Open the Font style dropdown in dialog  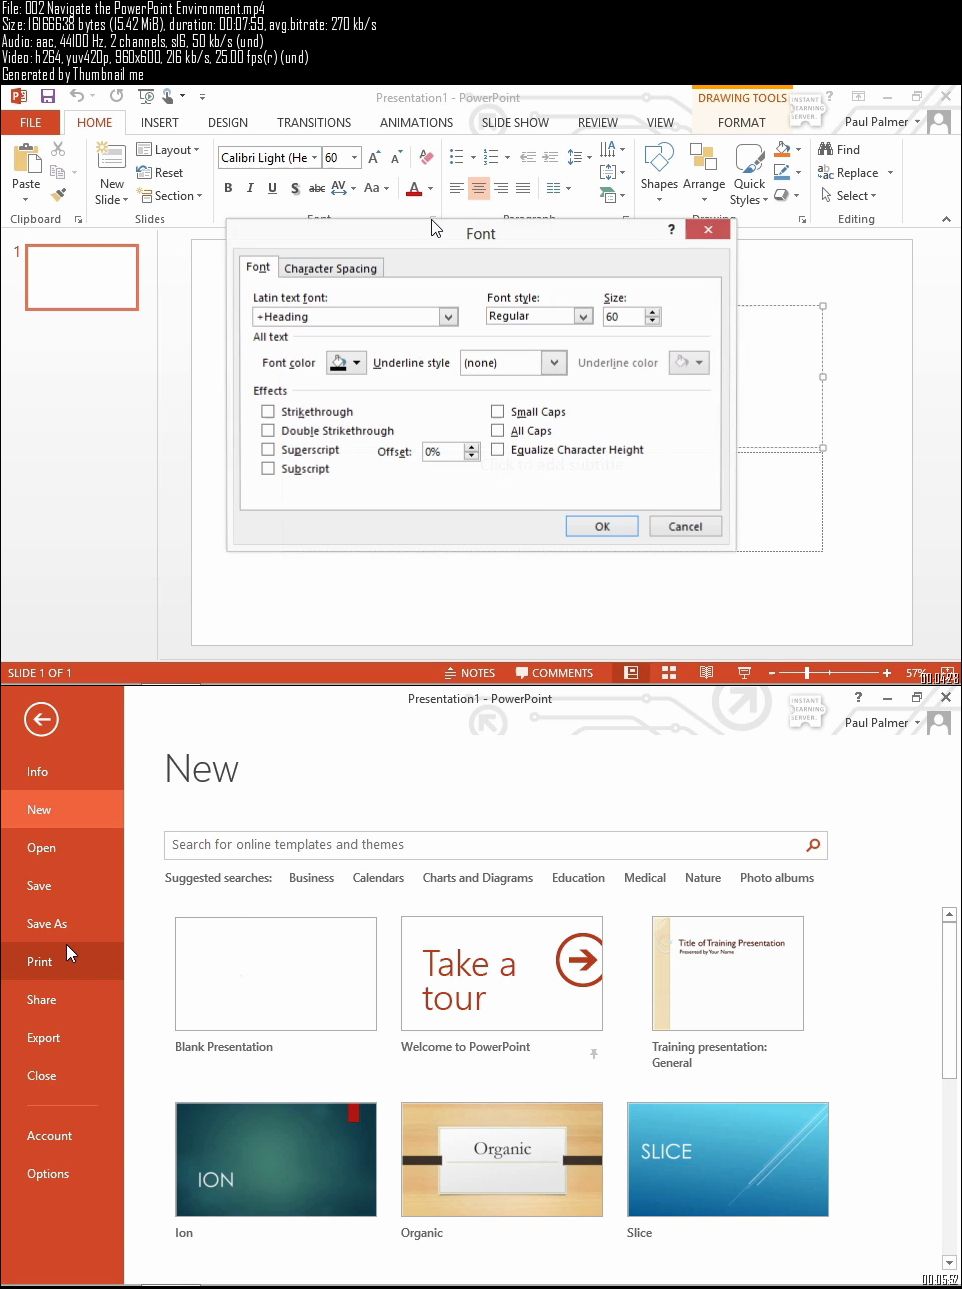click(x=583, y=316)
